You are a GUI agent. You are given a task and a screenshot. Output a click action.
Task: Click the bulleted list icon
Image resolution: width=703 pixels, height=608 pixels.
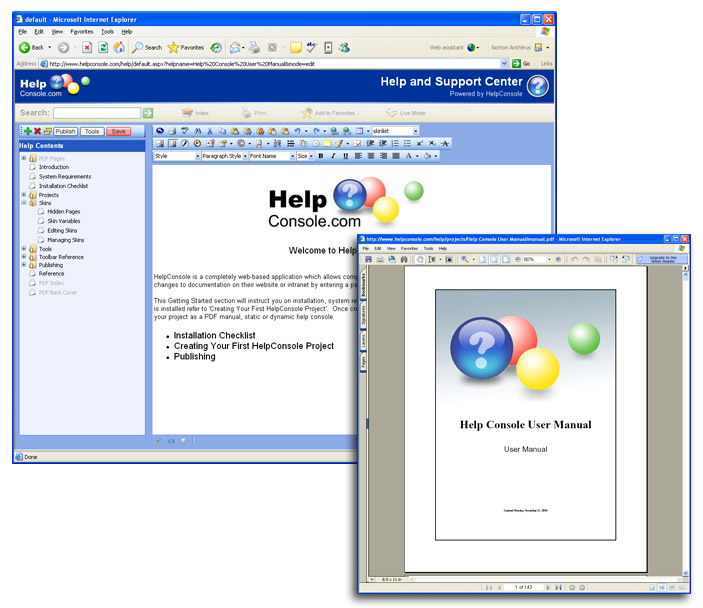[407, 143]
